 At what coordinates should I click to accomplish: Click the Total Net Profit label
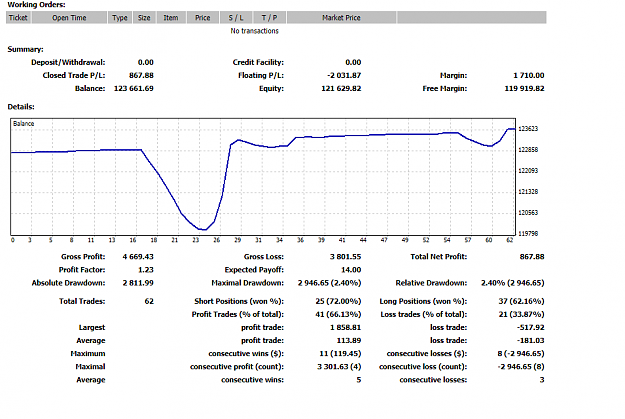pos(439,257)
